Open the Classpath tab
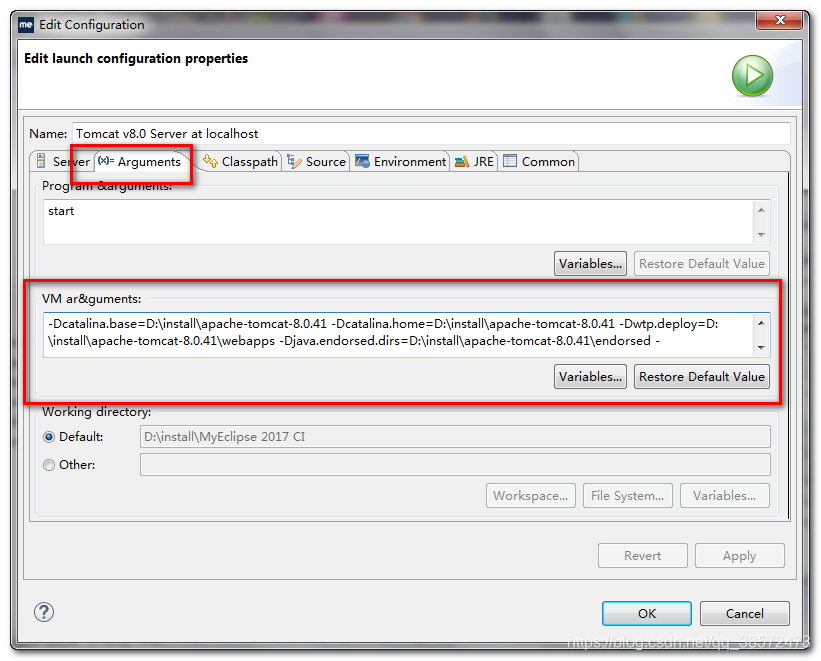821x661 pixels. coord(240,161)
